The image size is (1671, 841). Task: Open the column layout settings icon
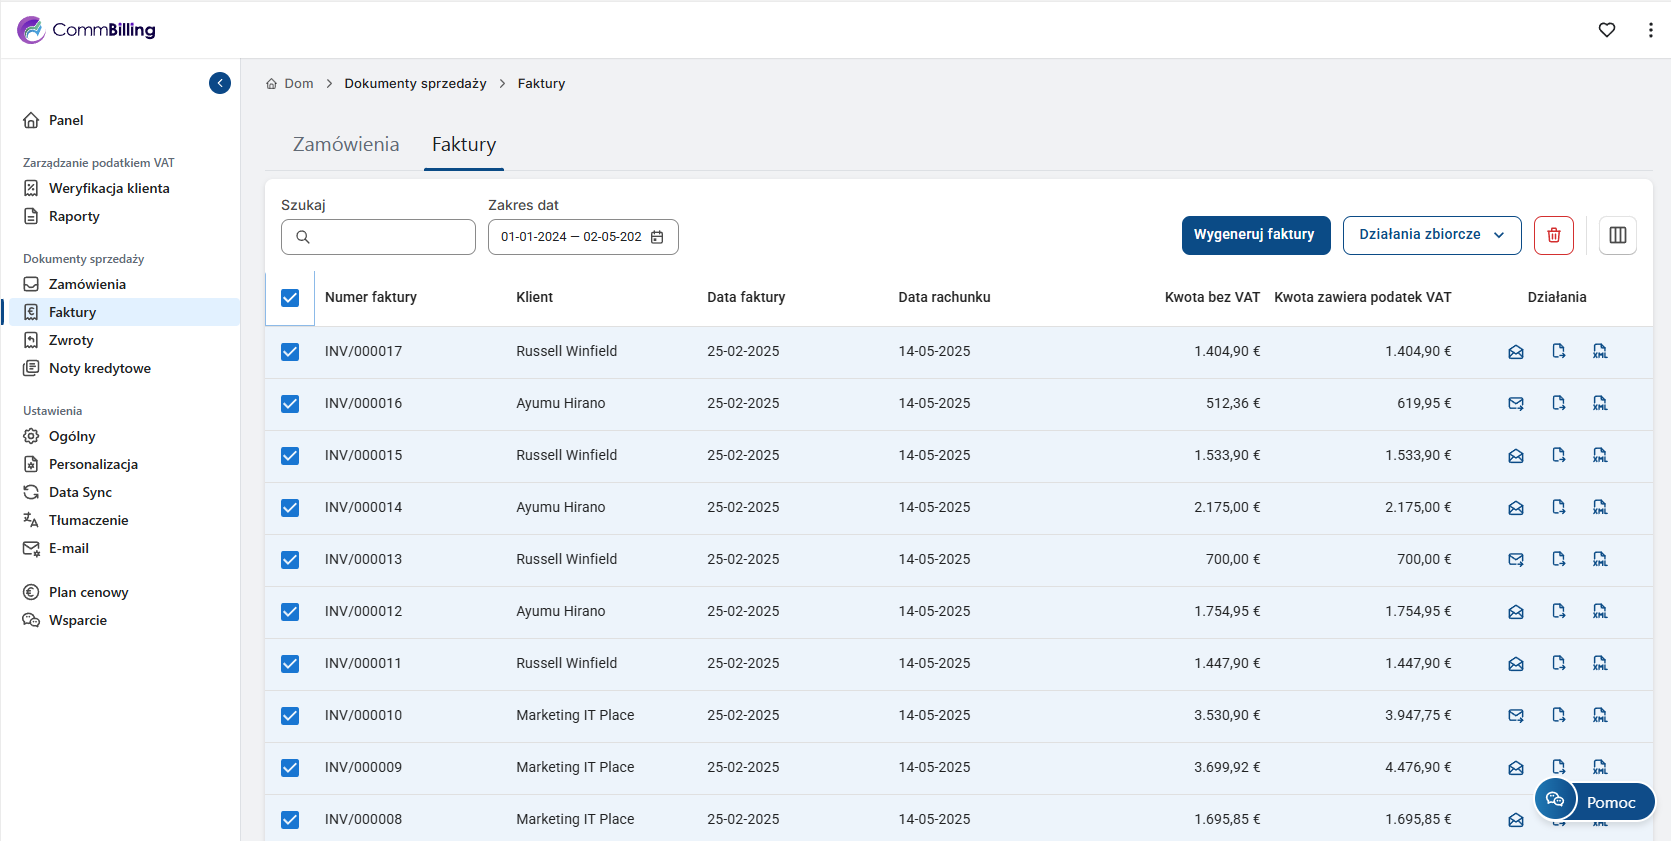click(1617, 235)
